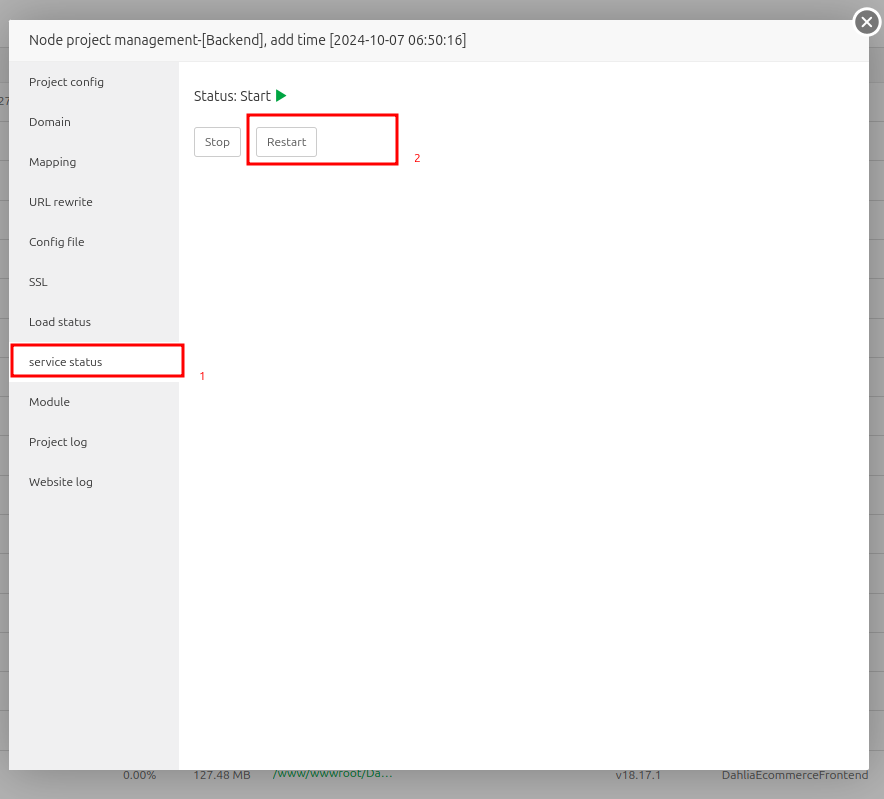Go to the Config file tab
884x799 pixels.
(x=56, y=242)
